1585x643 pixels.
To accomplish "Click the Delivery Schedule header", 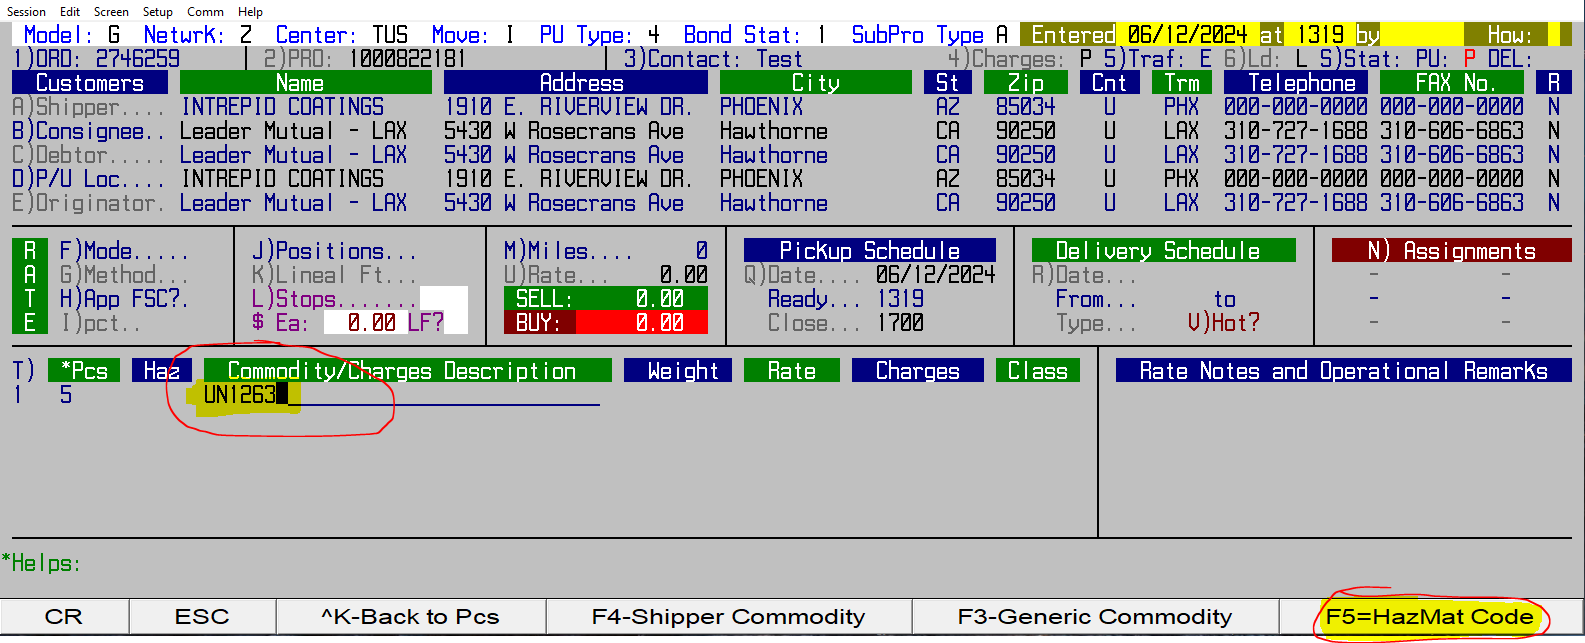I will (x=1157, y=251).
